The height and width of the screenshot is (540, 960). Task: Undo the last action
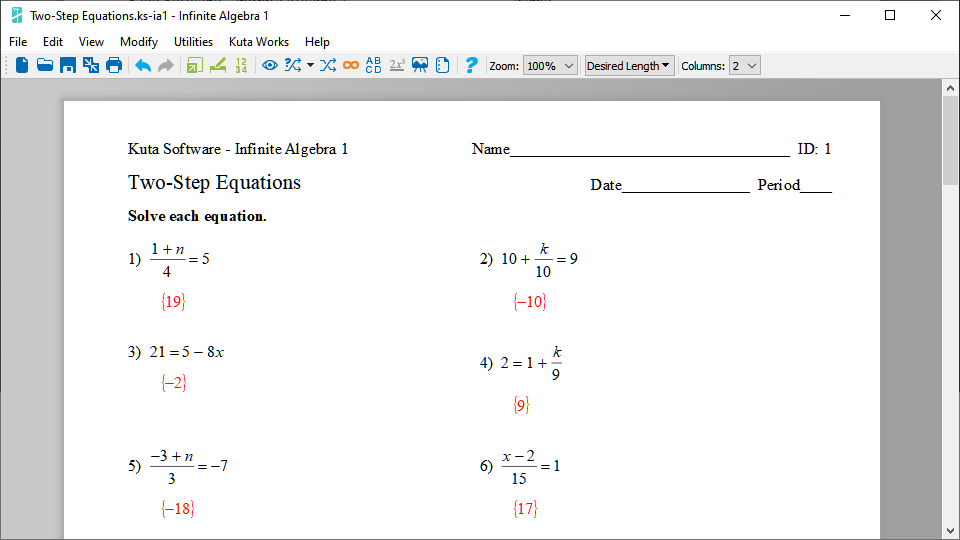pos(143,65)
